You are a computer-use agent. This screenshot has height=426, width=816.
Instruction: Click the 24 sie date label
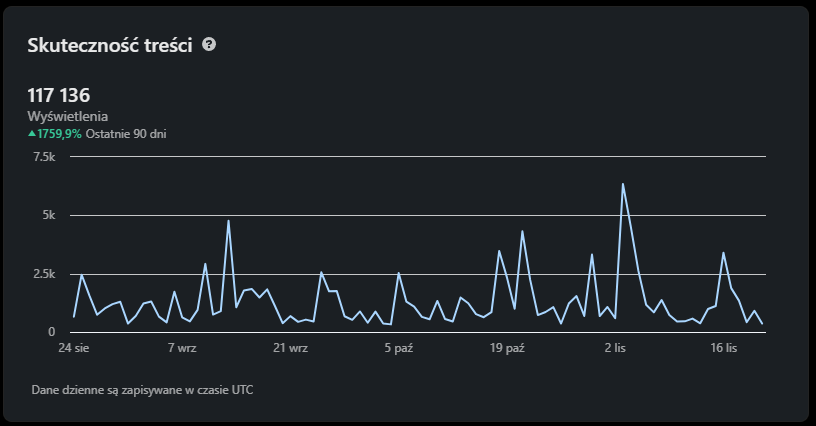pyautogui.click(x=74, y=349)
